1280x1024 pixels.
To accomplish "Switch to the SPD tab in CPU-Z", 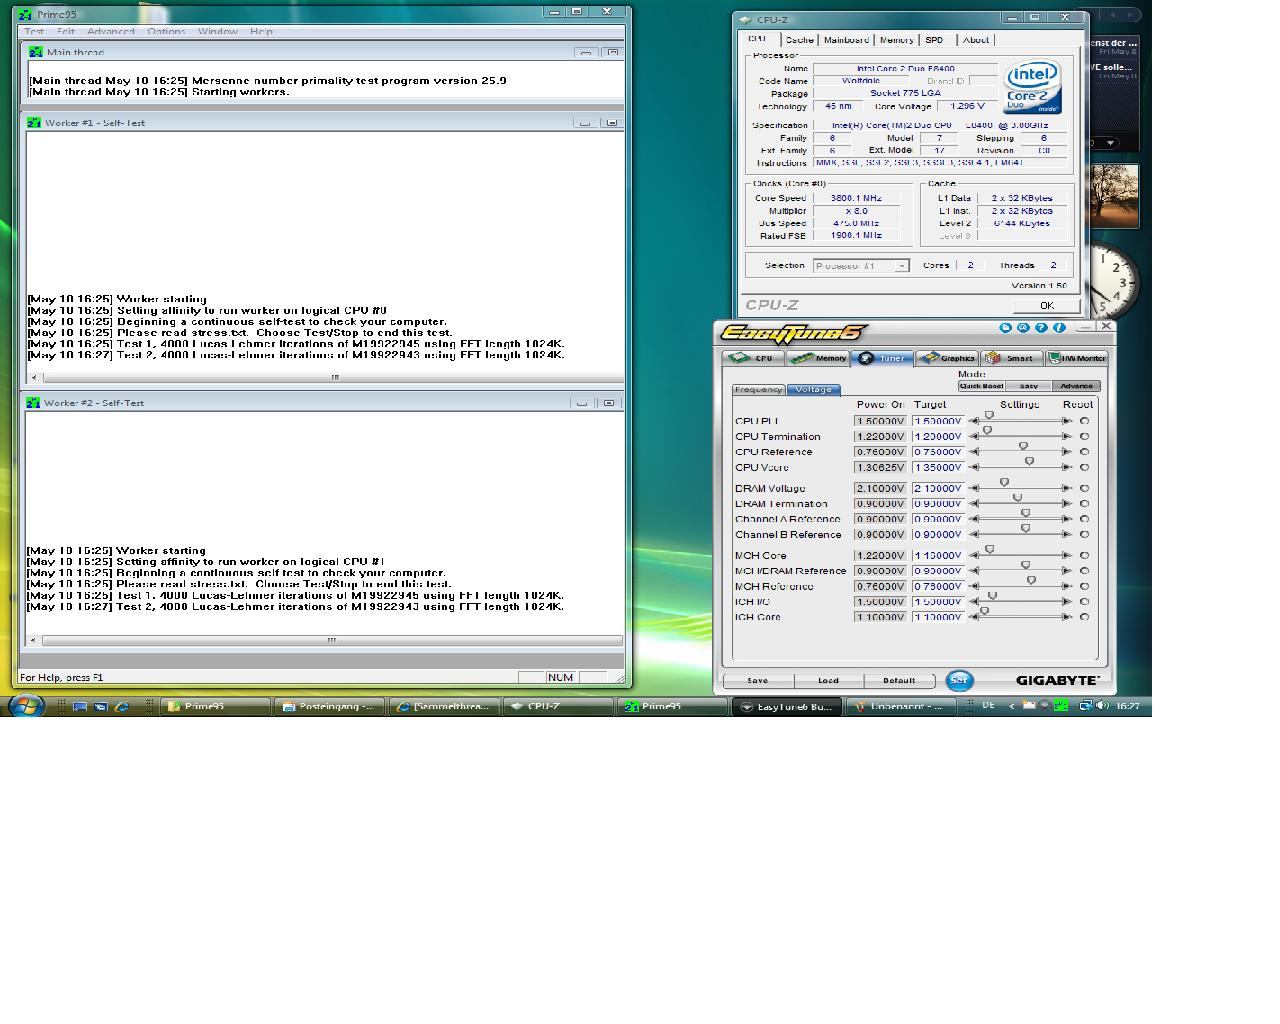I will coord(934,40).
